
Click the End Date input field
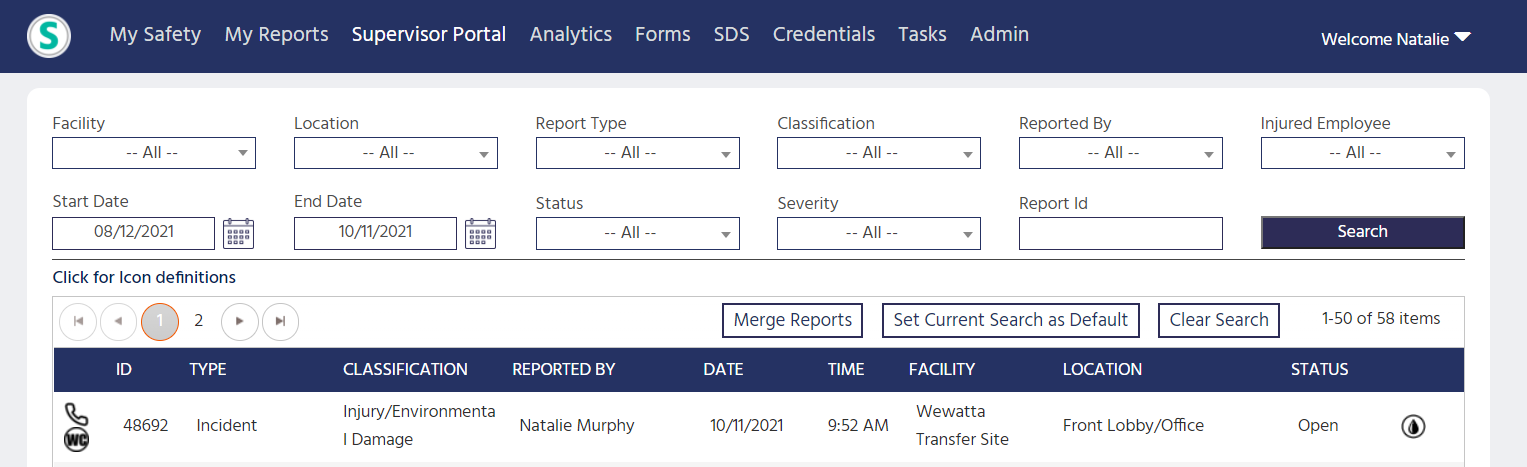[375, 233]
